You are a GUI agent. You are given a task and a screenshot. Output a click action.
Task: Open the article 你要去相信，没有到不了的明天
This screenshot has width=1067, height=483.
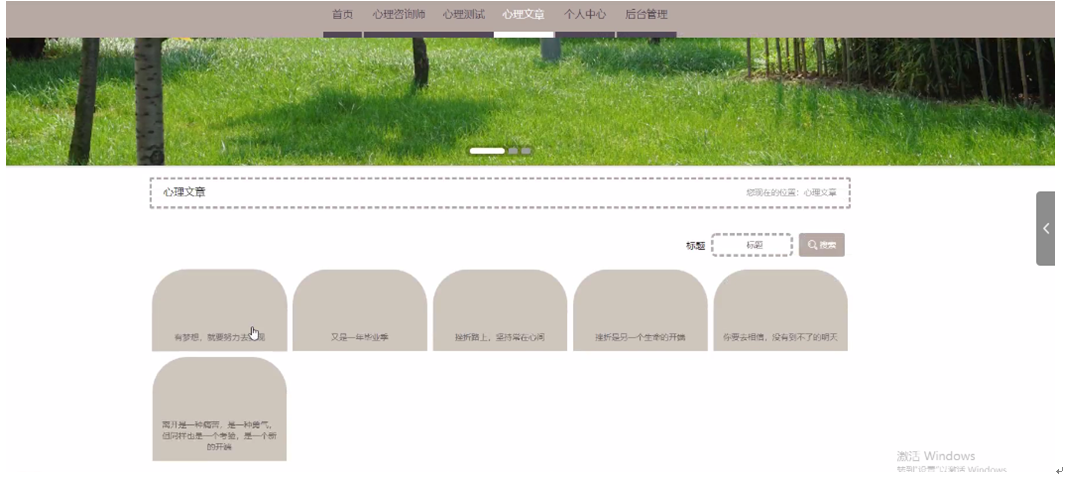(781, 310)
